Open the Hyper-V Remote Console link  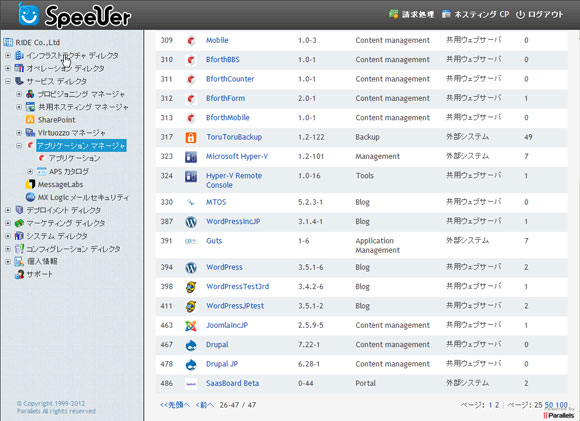point(234,180)
